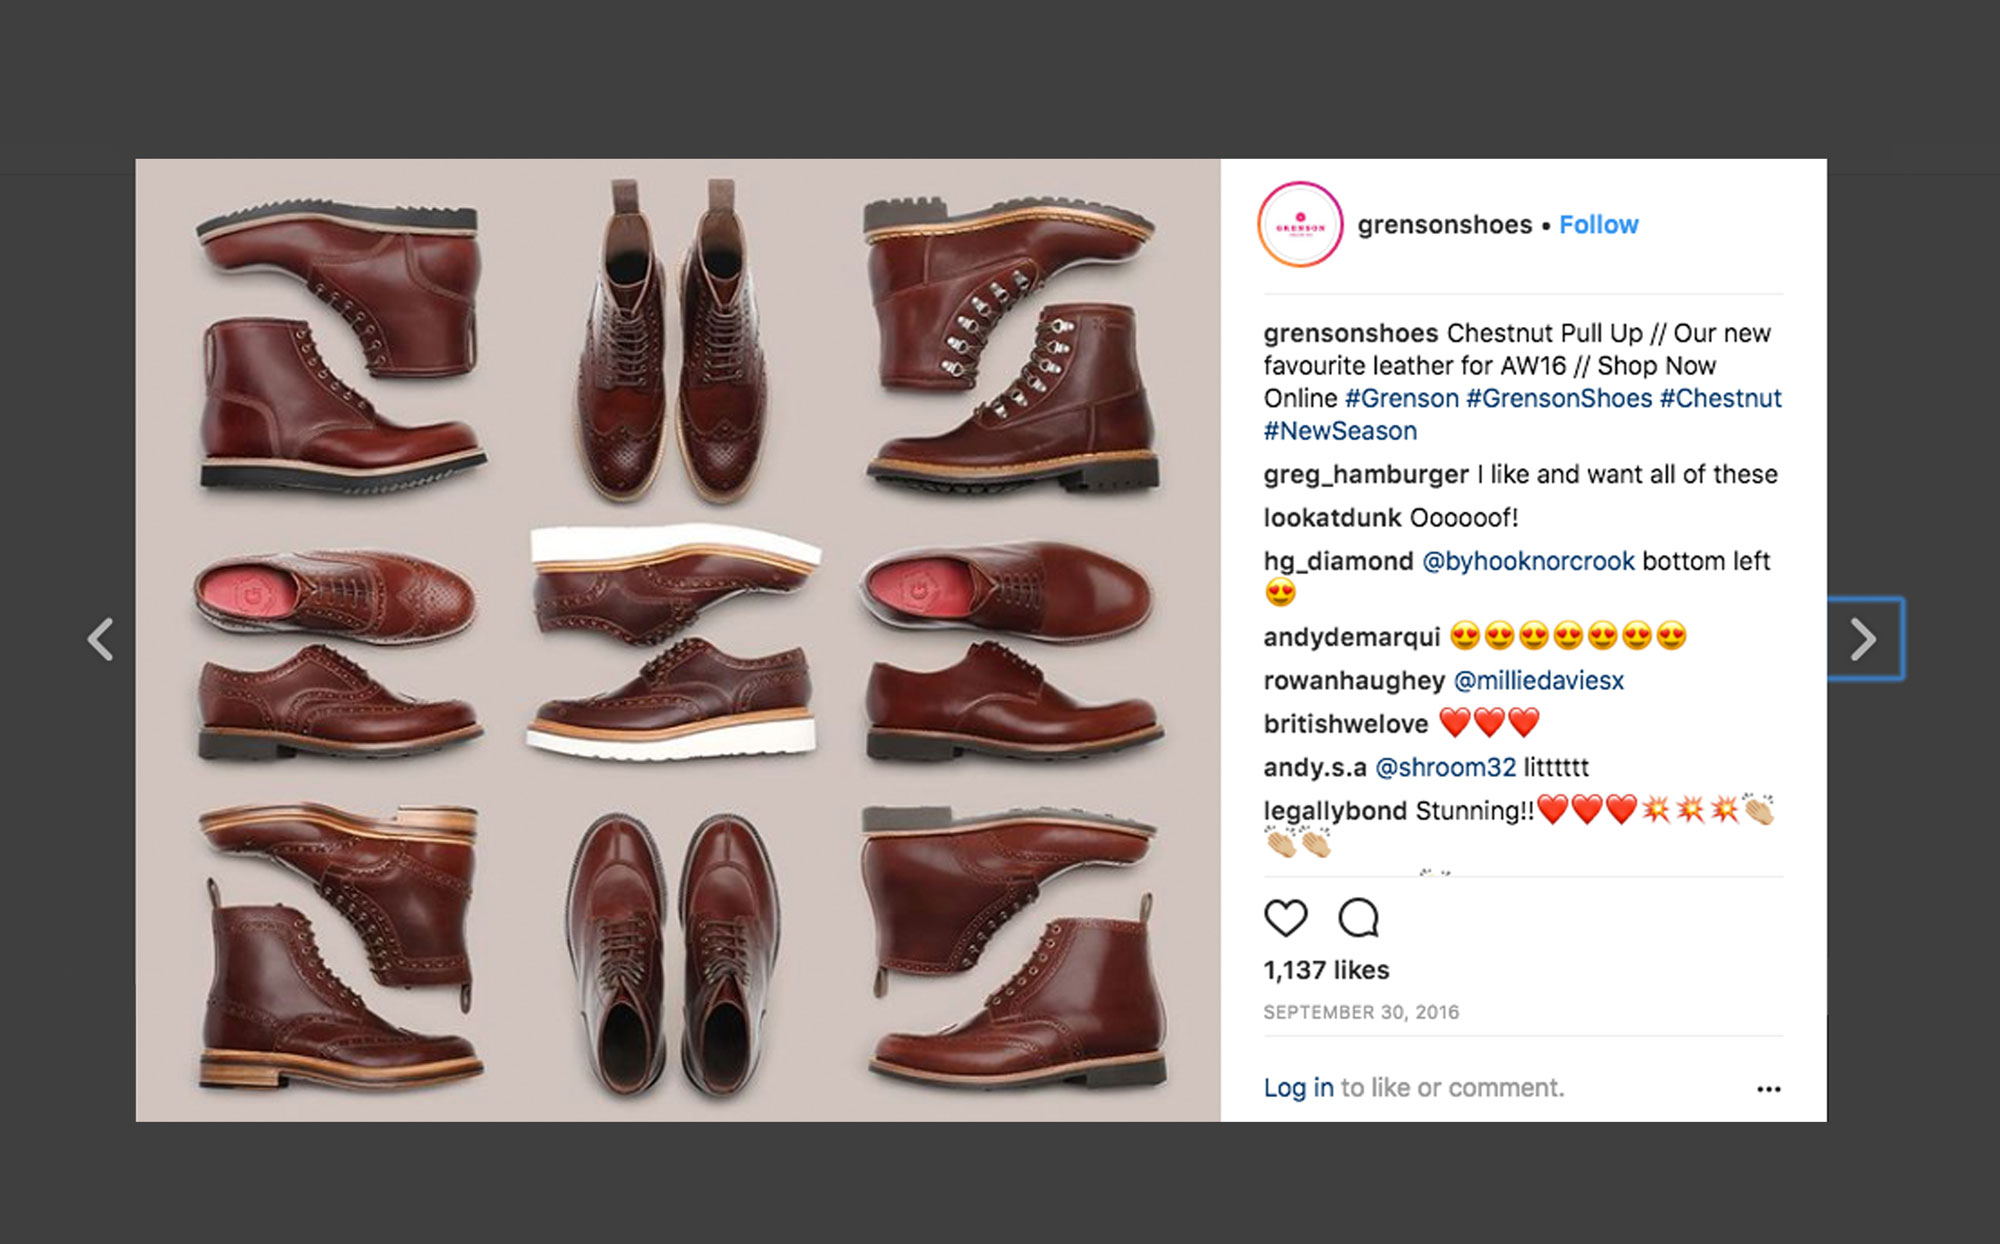View the 1,137 likes list
This screenshot has height=1244, width=2000.
pos(1326,970)
